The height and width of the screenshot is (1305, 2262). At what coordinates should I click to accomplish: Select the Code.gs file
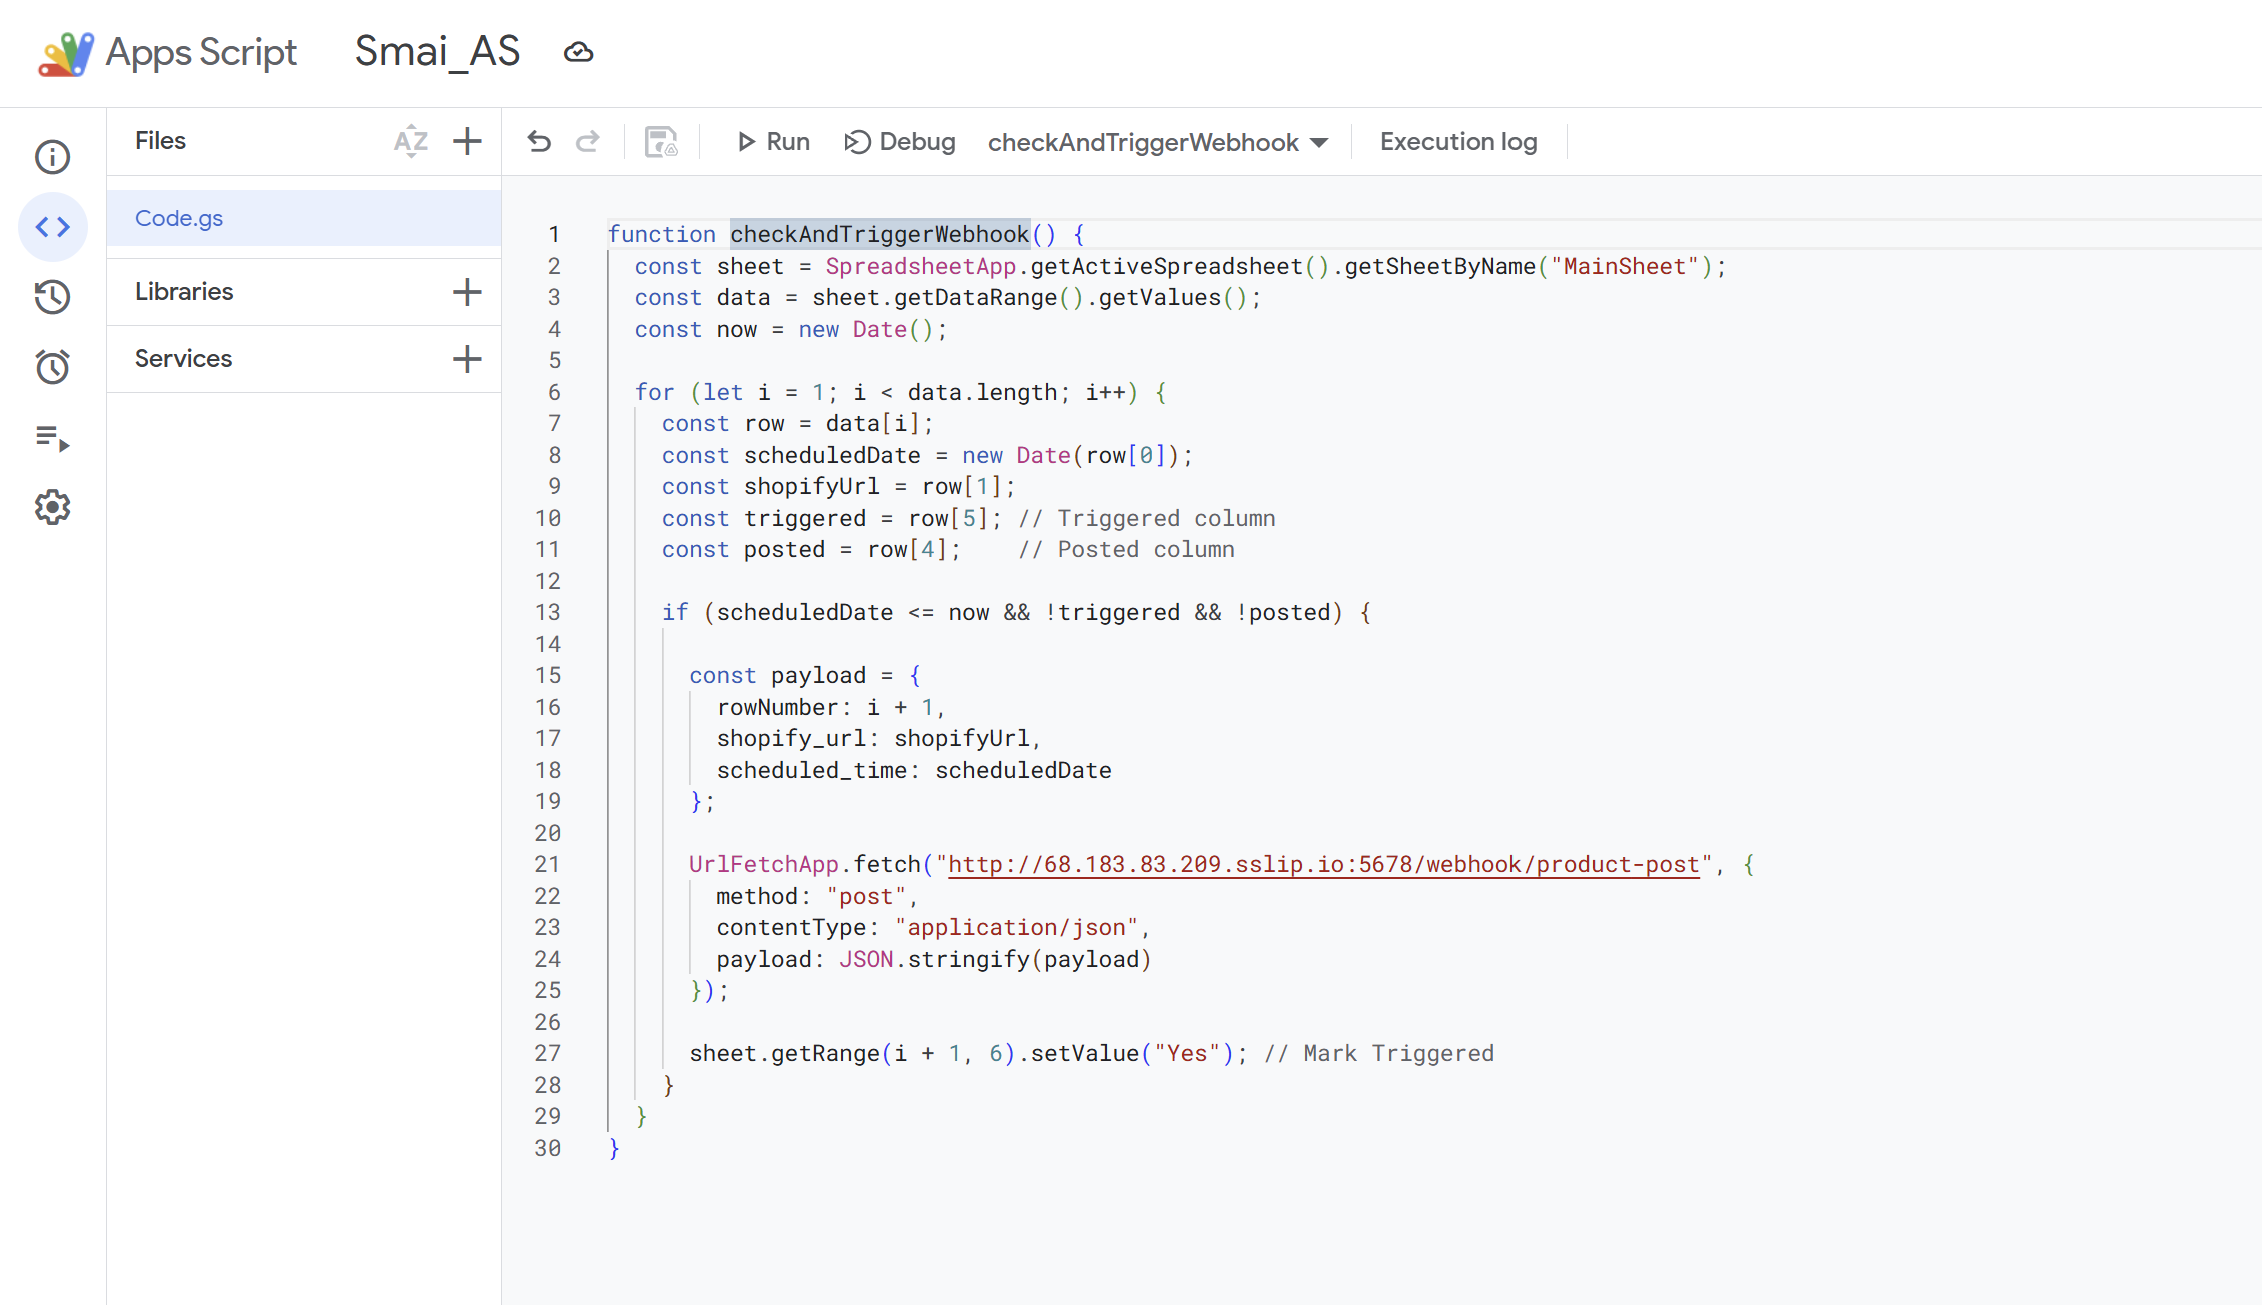coord(180,217)
